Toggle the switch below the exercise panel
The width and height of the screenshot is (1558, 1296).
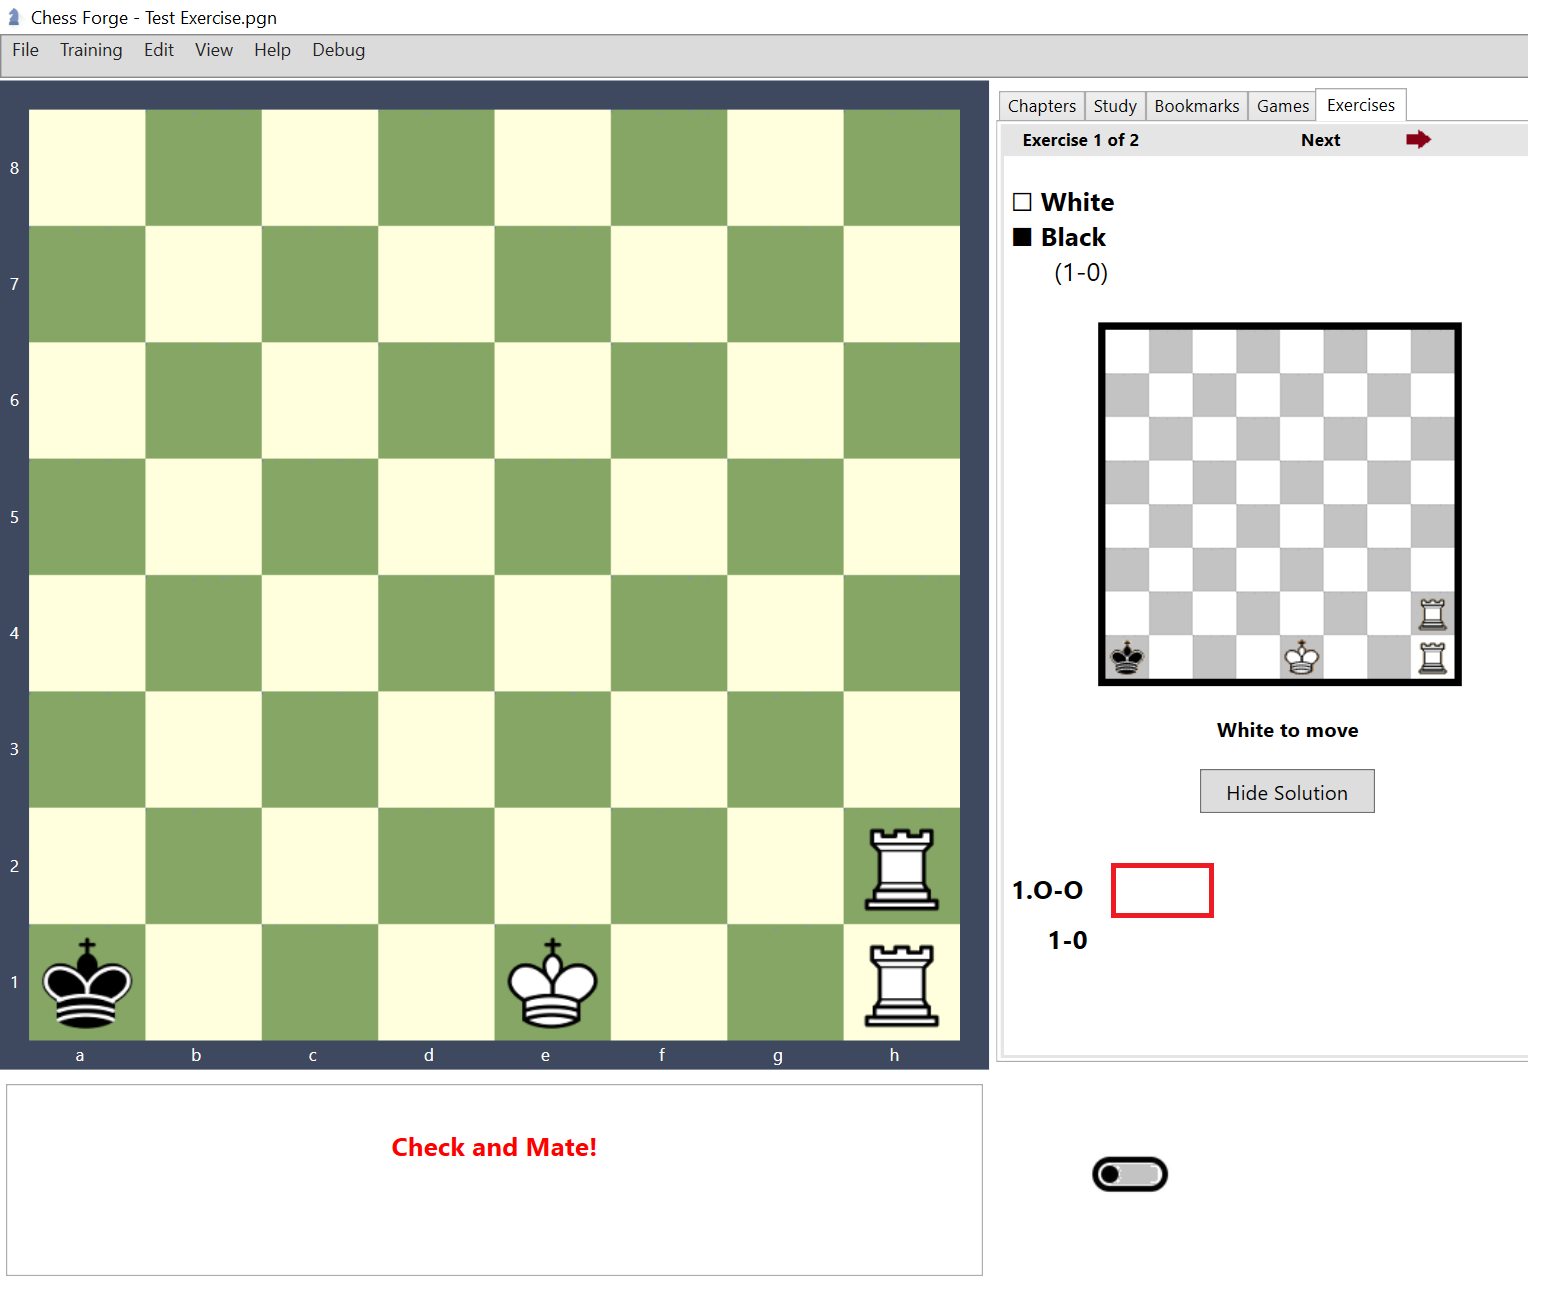pos(1130,1174)
